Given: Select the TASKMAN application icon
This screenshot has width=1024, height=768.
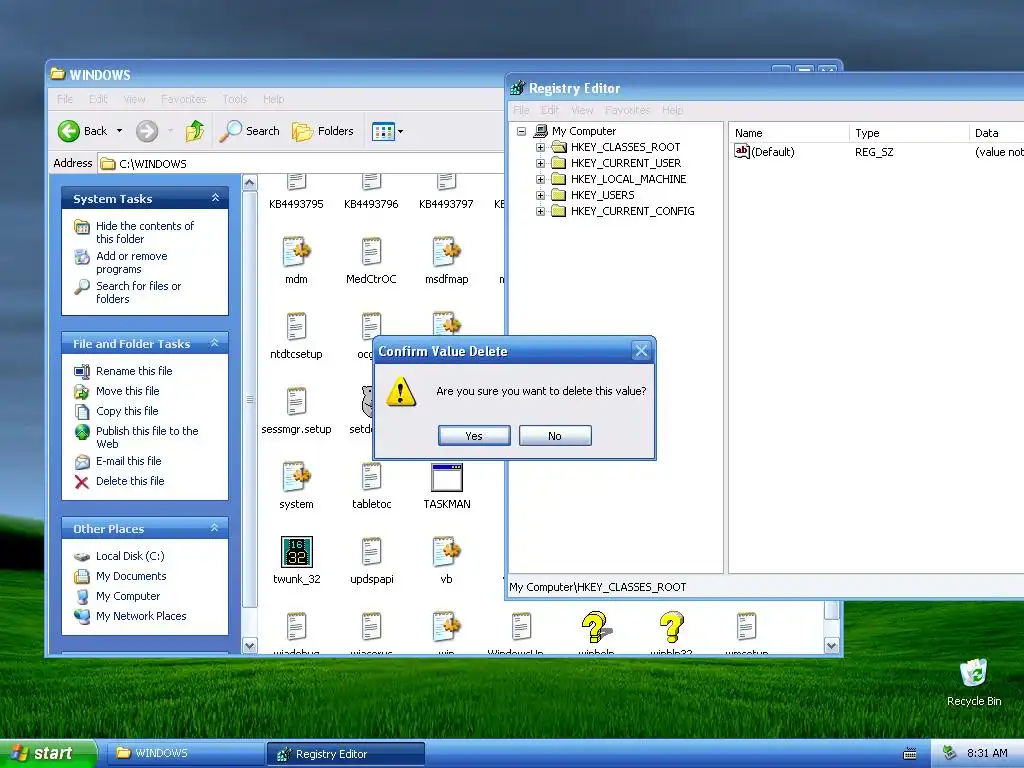Looking at the screenshot, I should (447, 477).
